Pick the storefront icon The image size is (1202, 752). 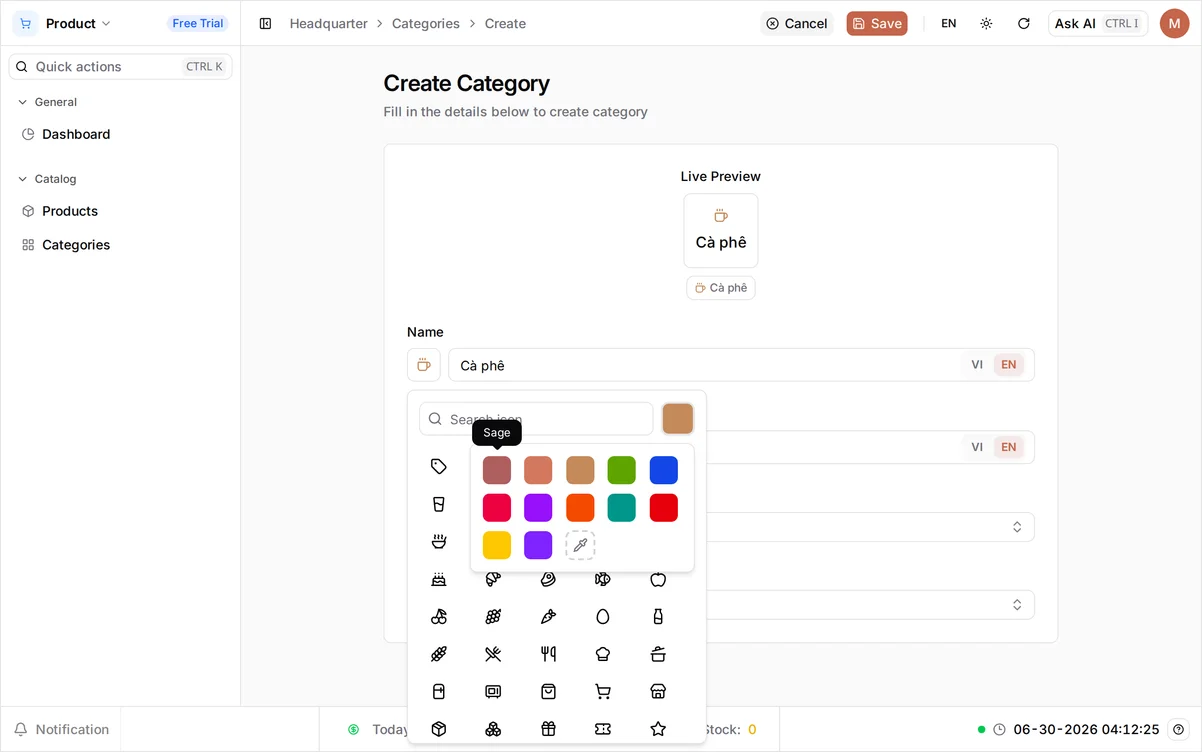(658, 691)
